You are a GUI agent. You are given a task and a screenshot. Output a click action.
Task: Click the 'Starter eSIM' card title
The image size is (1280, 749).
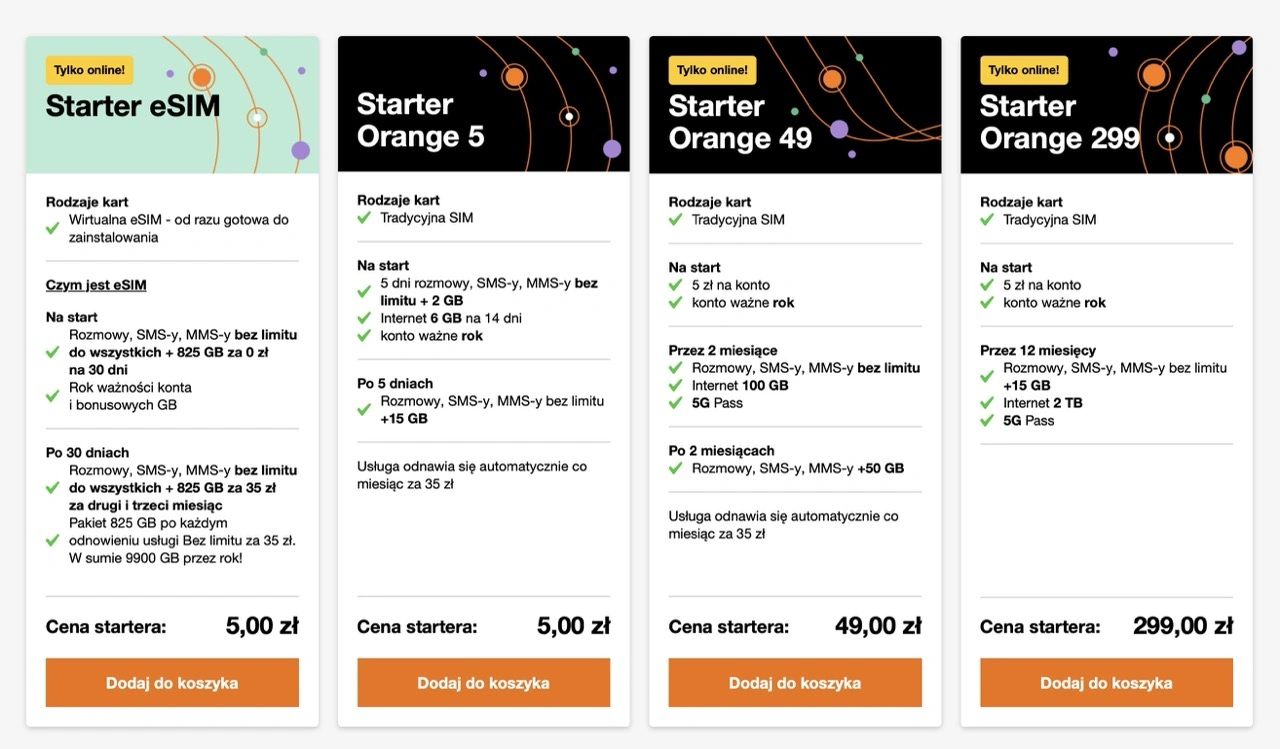tap(133, 106)
